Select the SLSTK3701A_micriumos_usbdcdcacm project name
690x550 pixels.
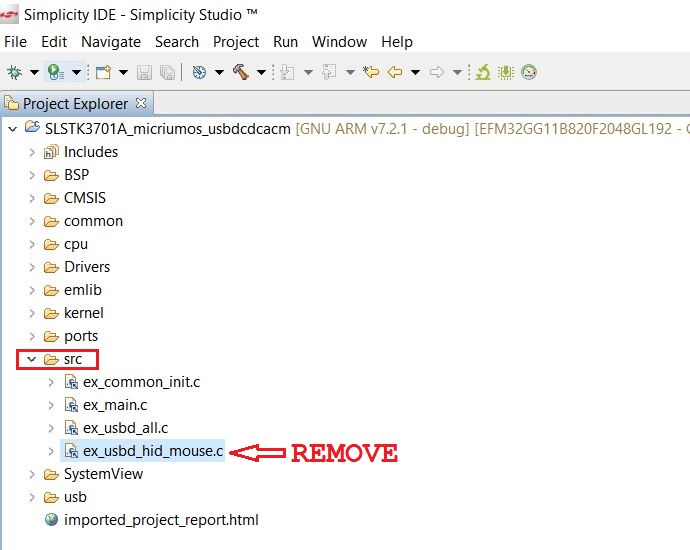(168, 129)
